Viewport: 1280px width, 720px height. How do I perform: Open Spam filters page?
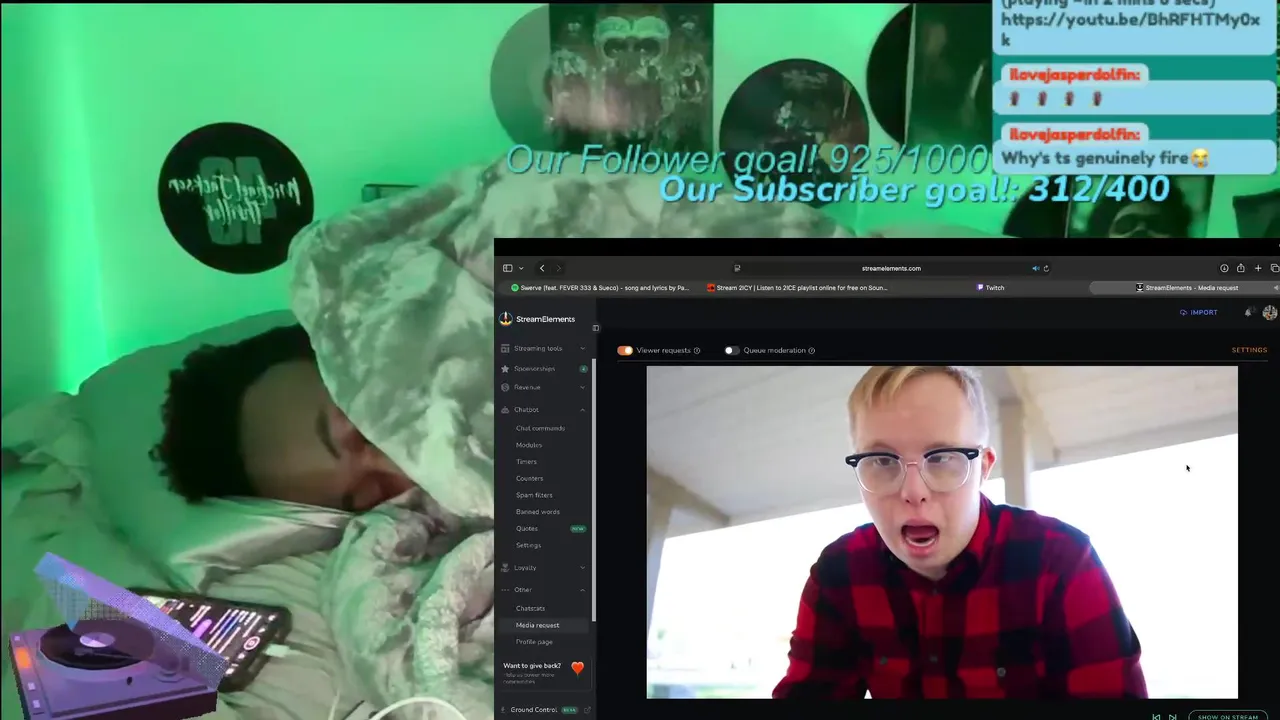point(534,495)
